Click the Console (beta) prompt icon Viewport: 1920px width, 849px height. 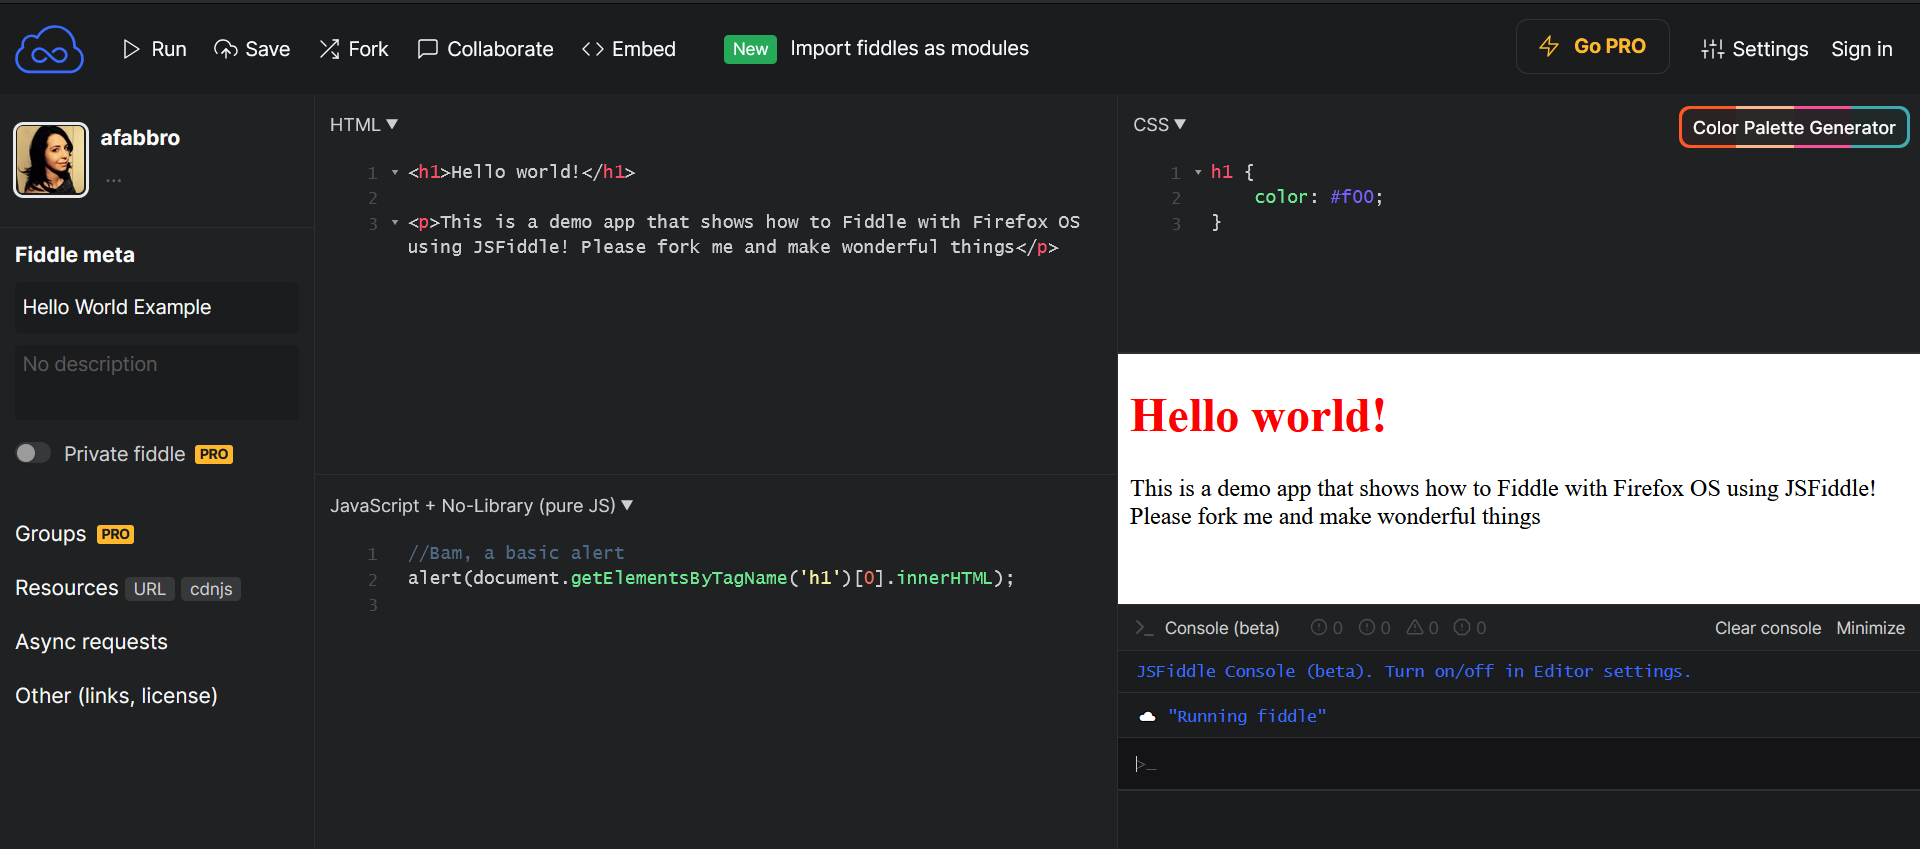pos(1144,628)
